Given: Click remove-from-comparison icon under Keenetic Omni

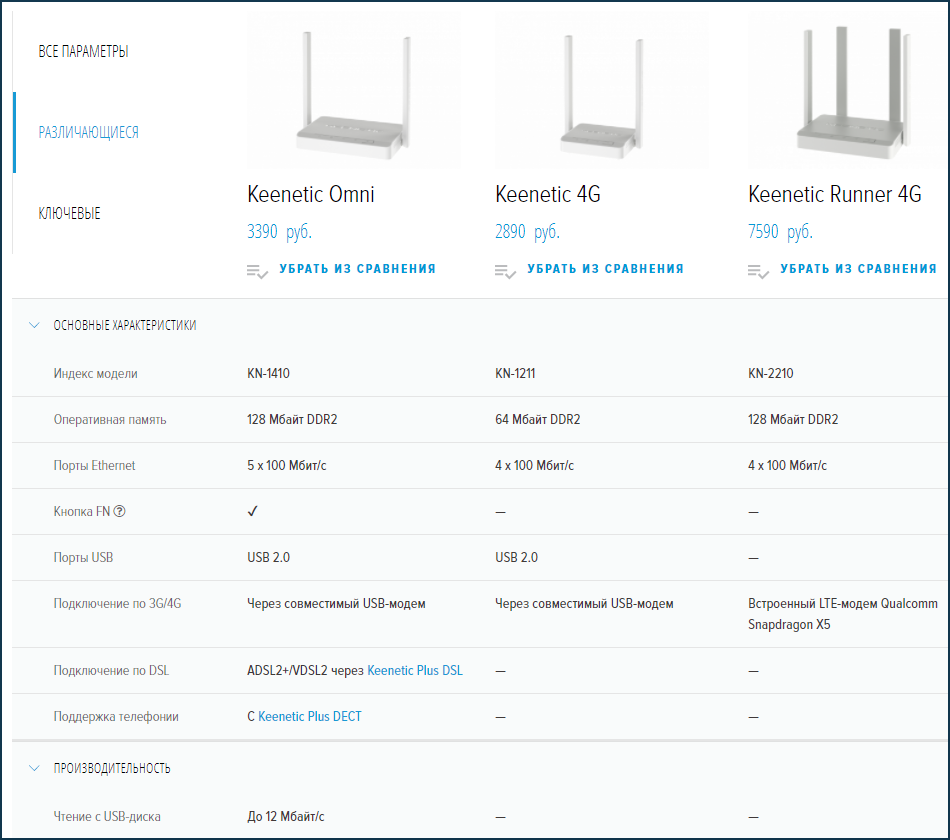Looking at the screenshot, I should click(257, 270).
